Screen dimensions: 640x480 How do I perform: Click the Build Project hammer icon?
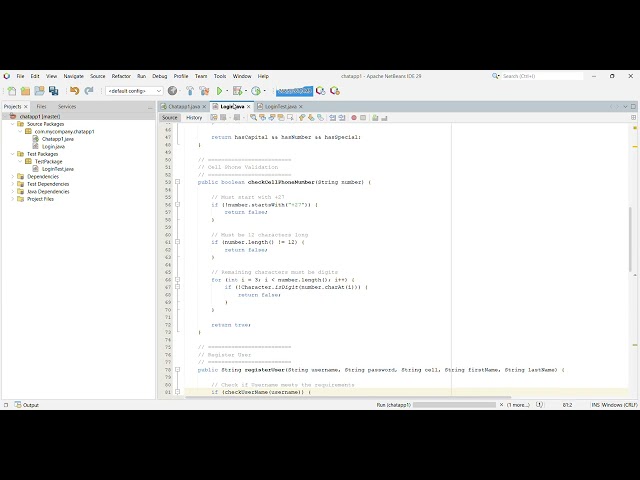[190, 91]
